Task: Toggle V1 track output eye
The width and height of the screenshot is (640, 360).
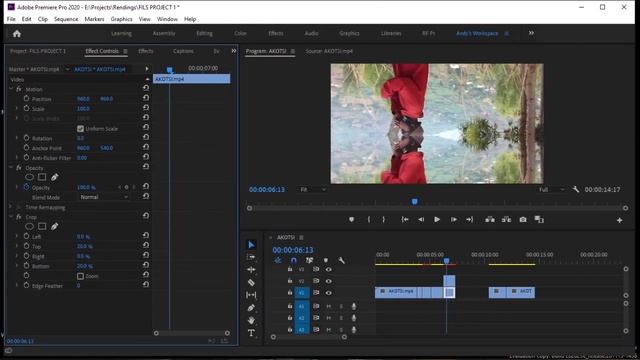Action: [x=329, y=293]
